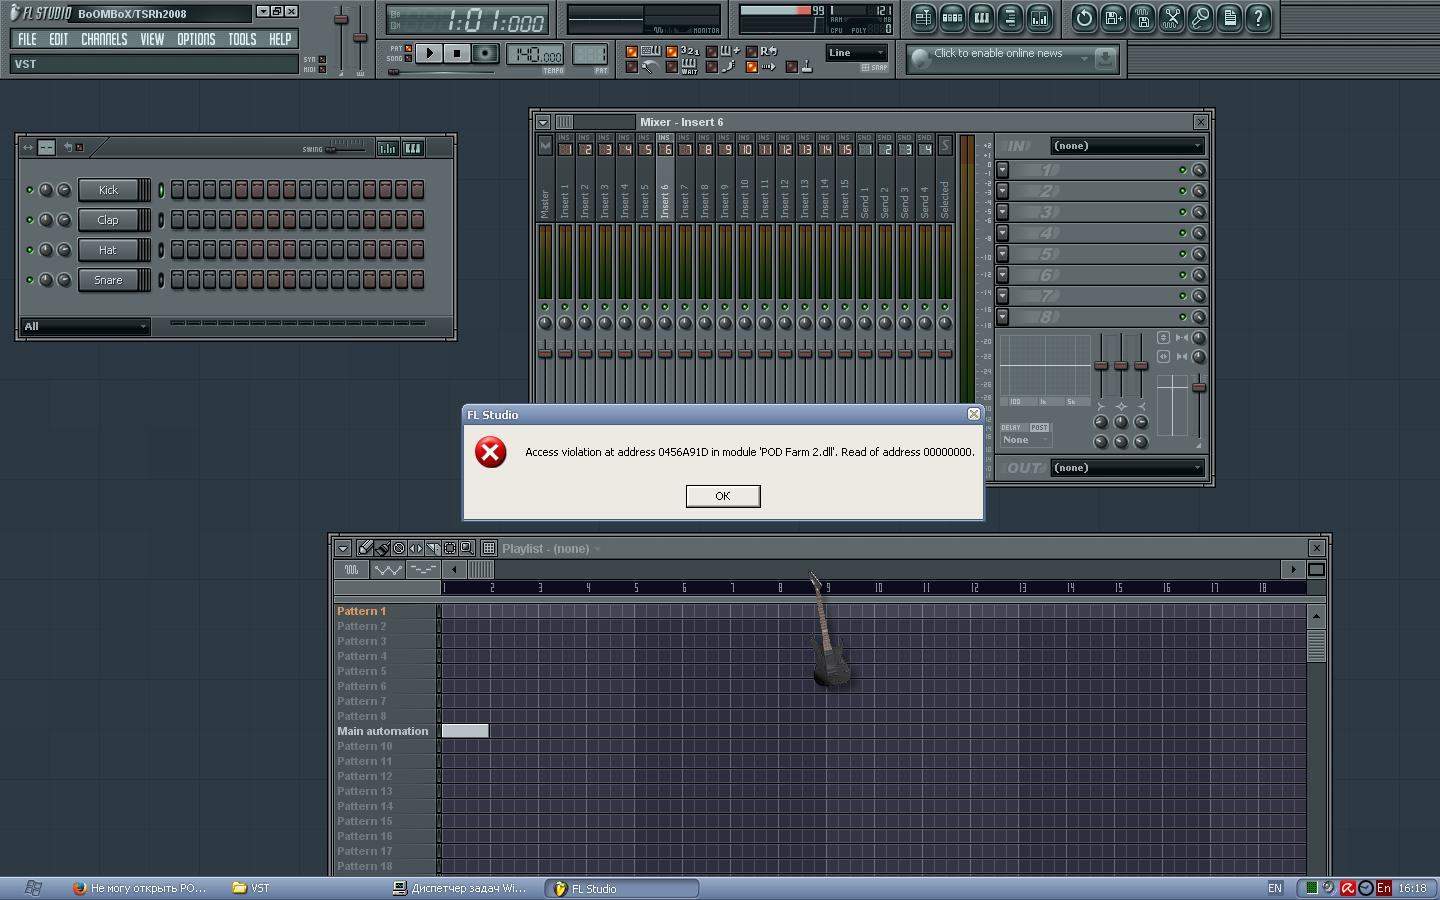
Task: Open the CHANNELS menu
Action: tap(104, 39)
